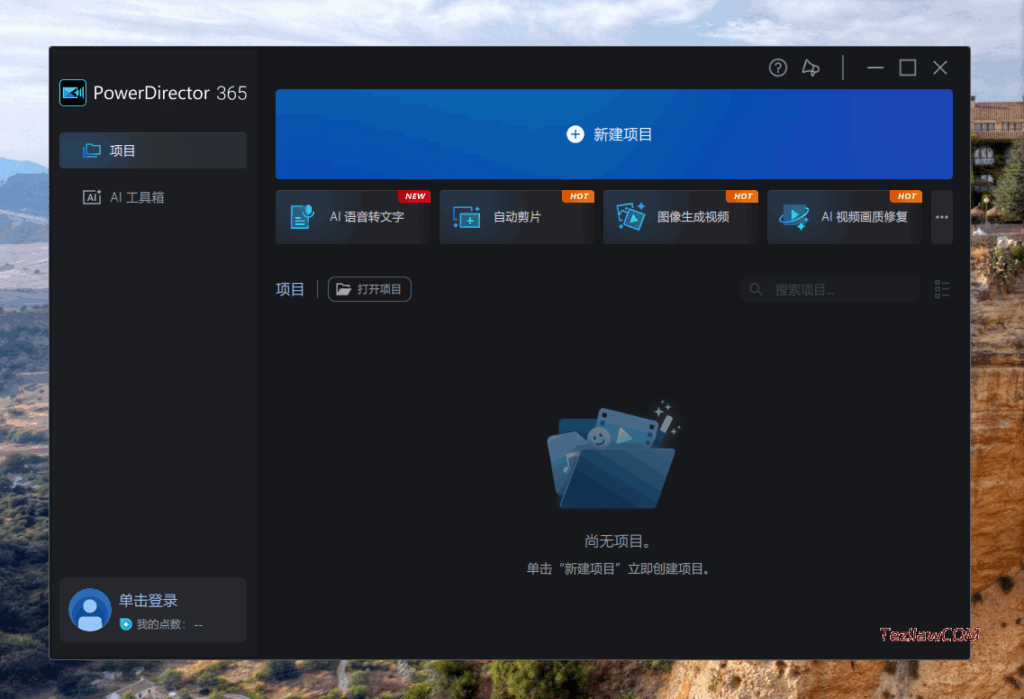Select the AI toolbox icon in sidebar

click(90, 197)
